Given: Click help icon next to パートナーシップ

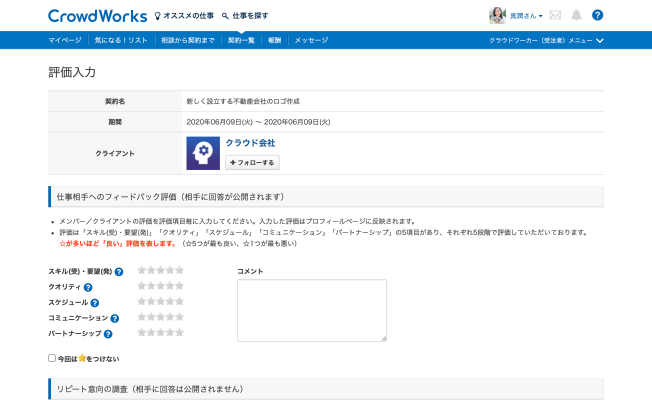Looking at the screenshot, I should (x=108, y=334).
